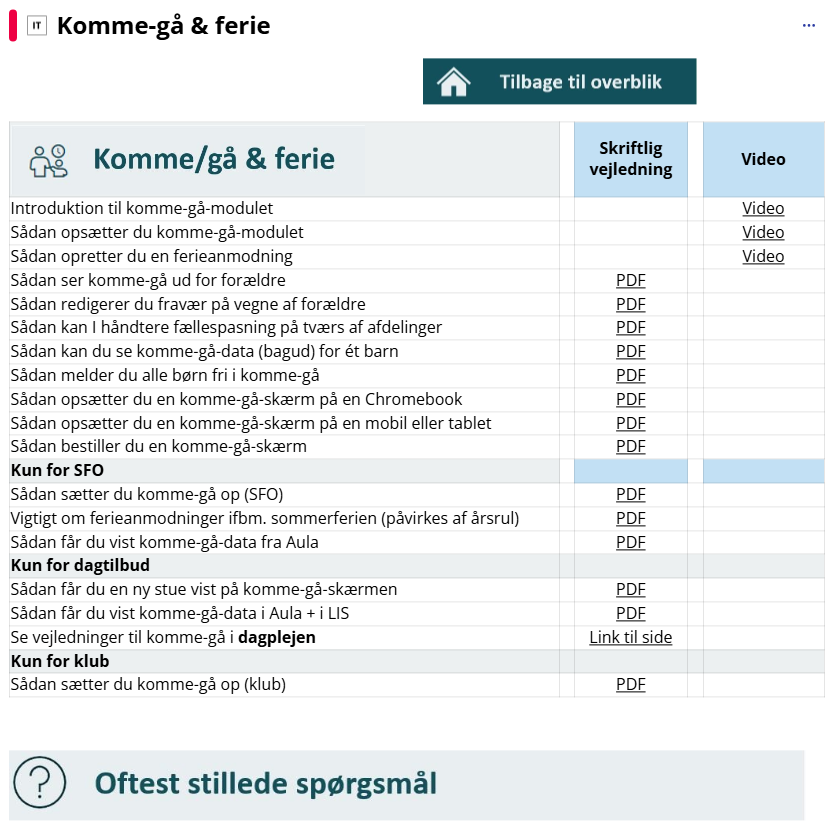Open PDF for komme-gå-data fra Aula
This screenshot has width=831, height=832.
coord(630,542)
